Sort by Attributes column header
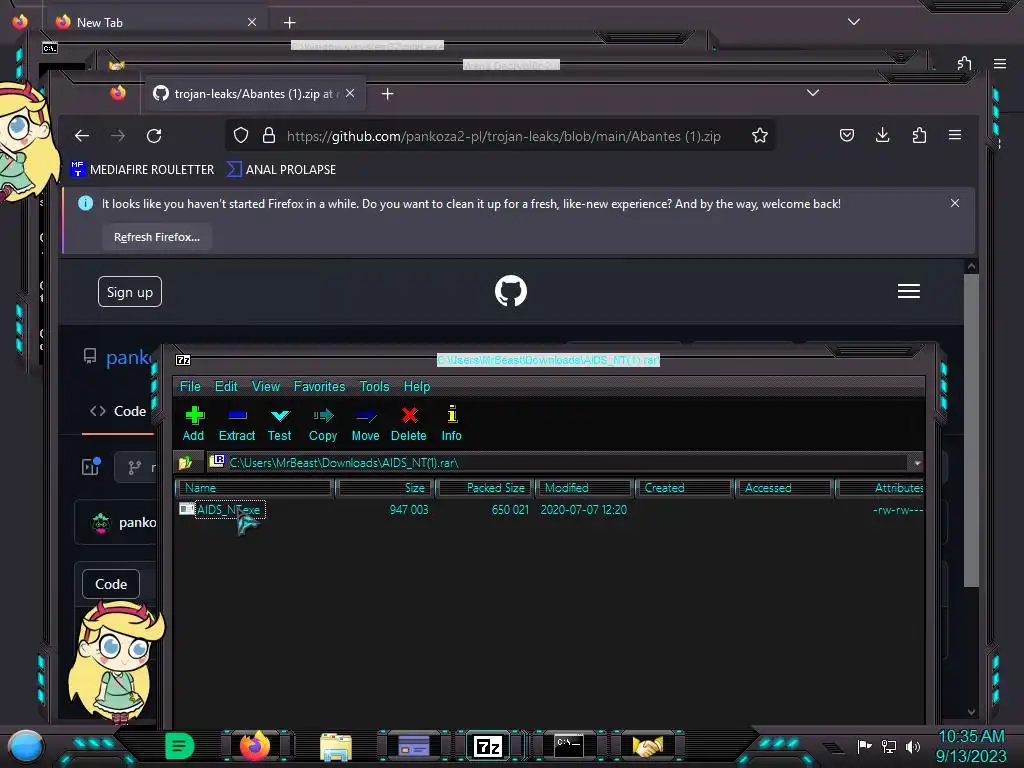Screen dimensions: 1024x768 881,488
